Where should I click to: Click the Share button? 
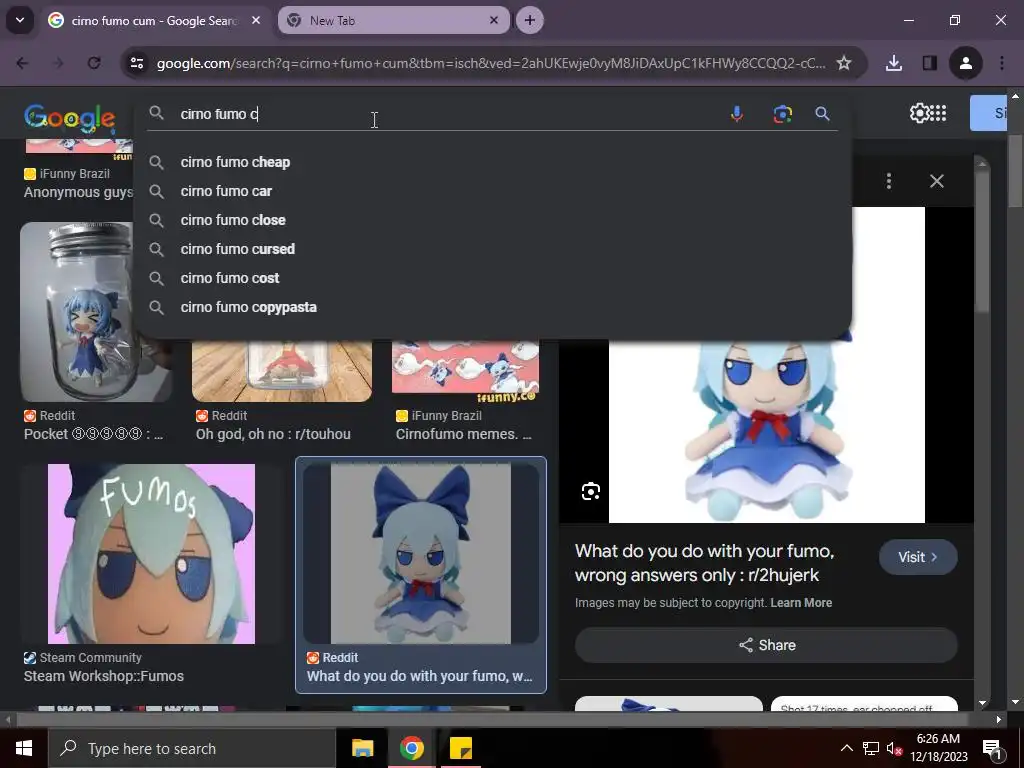767,645
